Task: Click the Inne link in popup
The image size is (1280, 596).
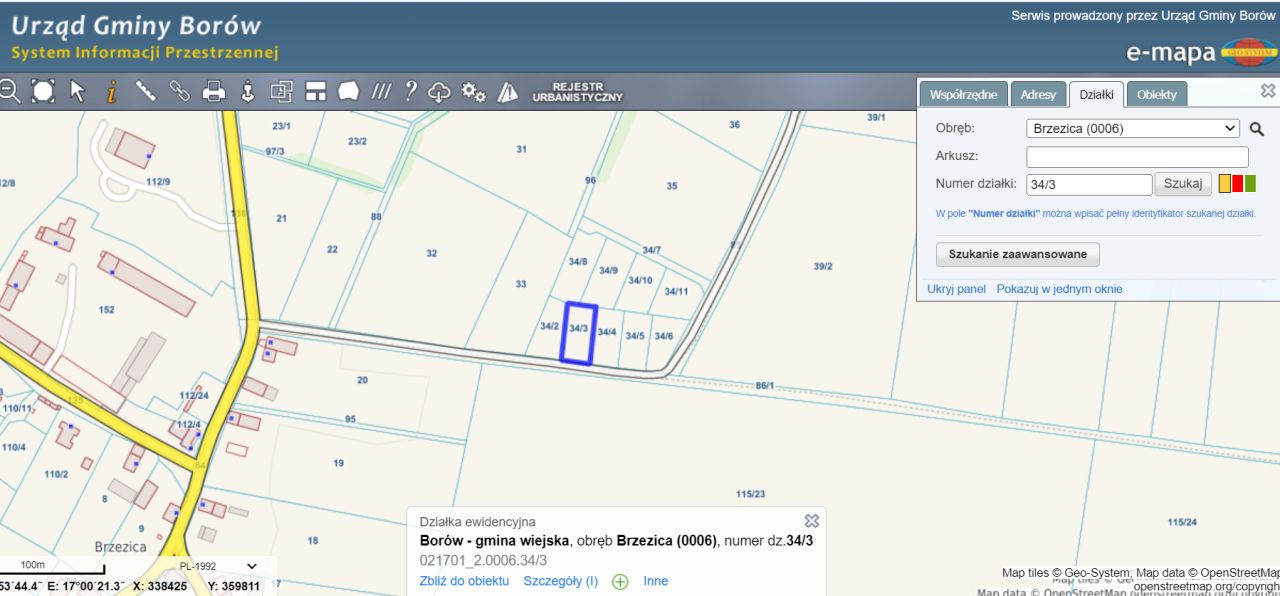Action: pos(656,581)
